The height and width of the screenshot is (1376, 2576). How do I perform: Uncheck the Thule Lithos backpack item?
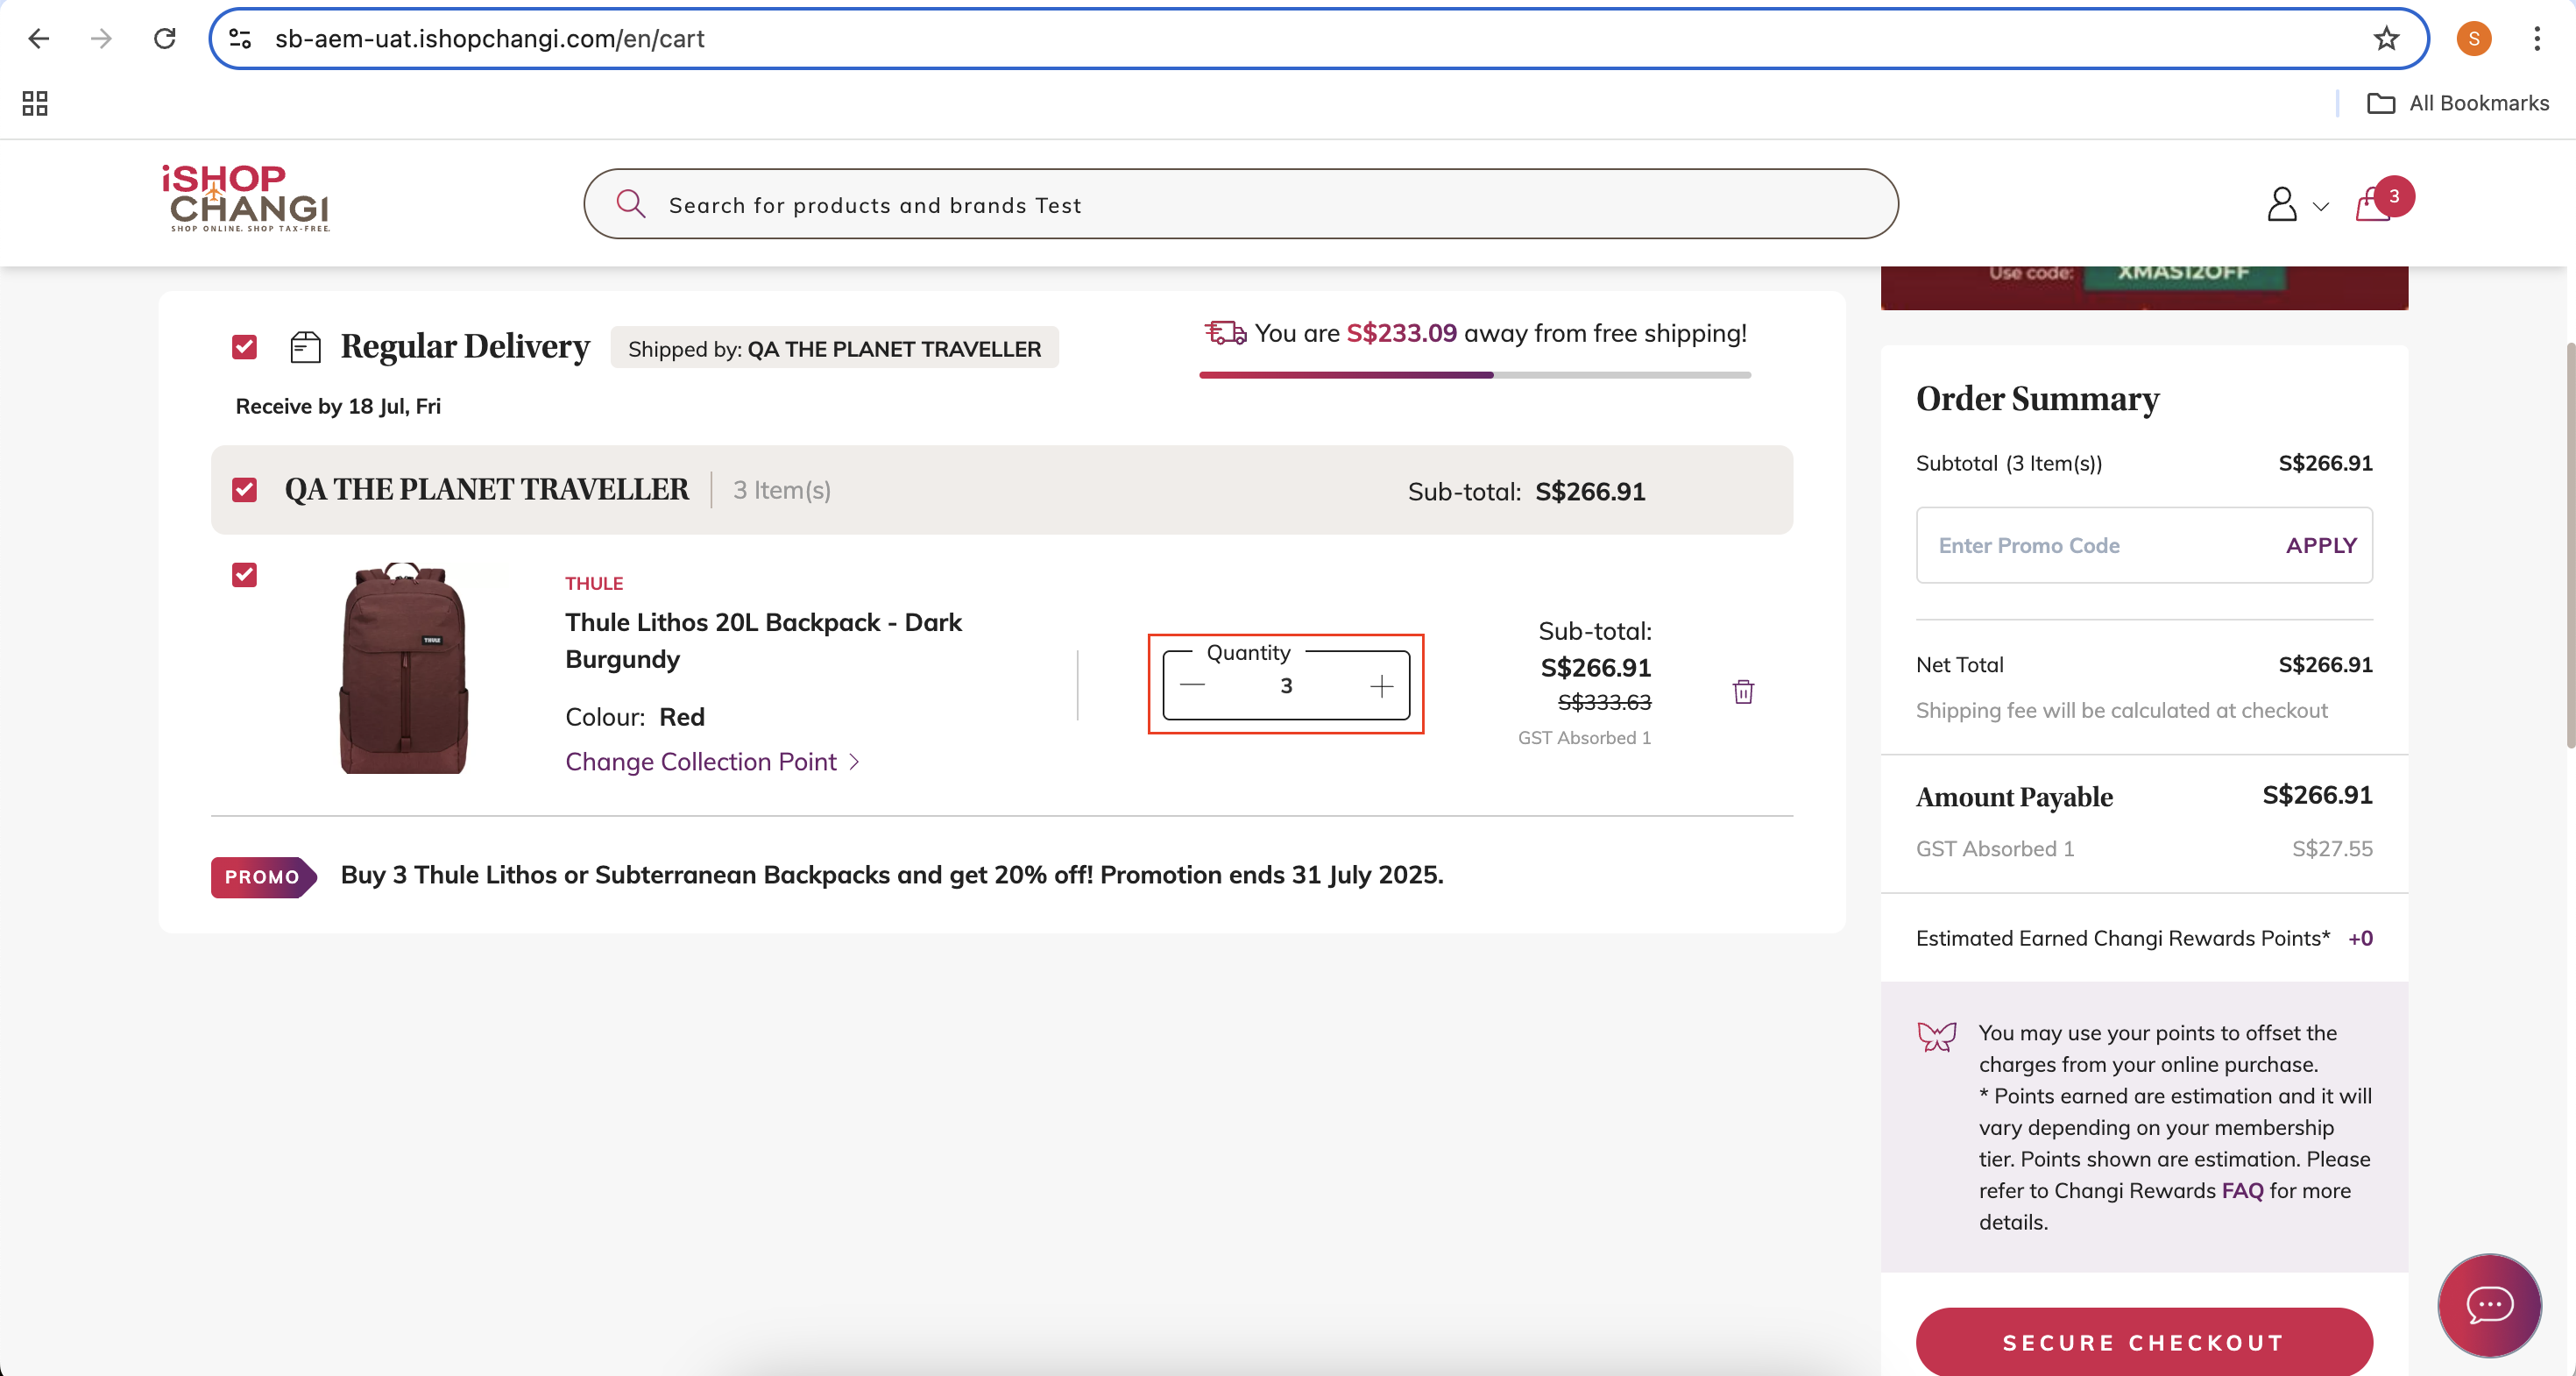point(244,575)
